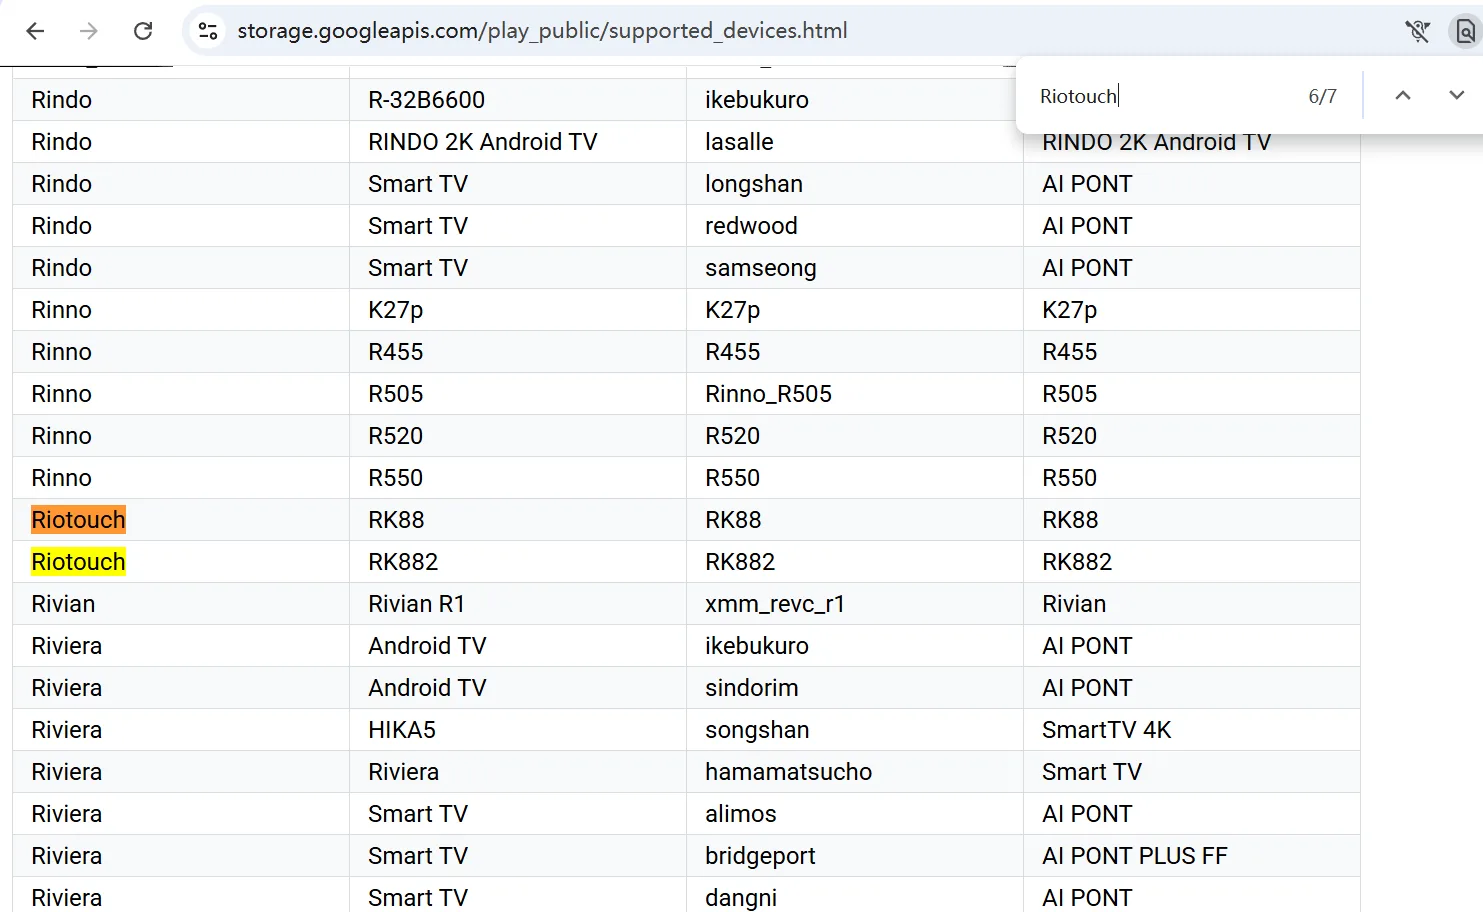Click the longshan device cell
The height and width of the screenshot is (912, 1483).
(855, 184)
